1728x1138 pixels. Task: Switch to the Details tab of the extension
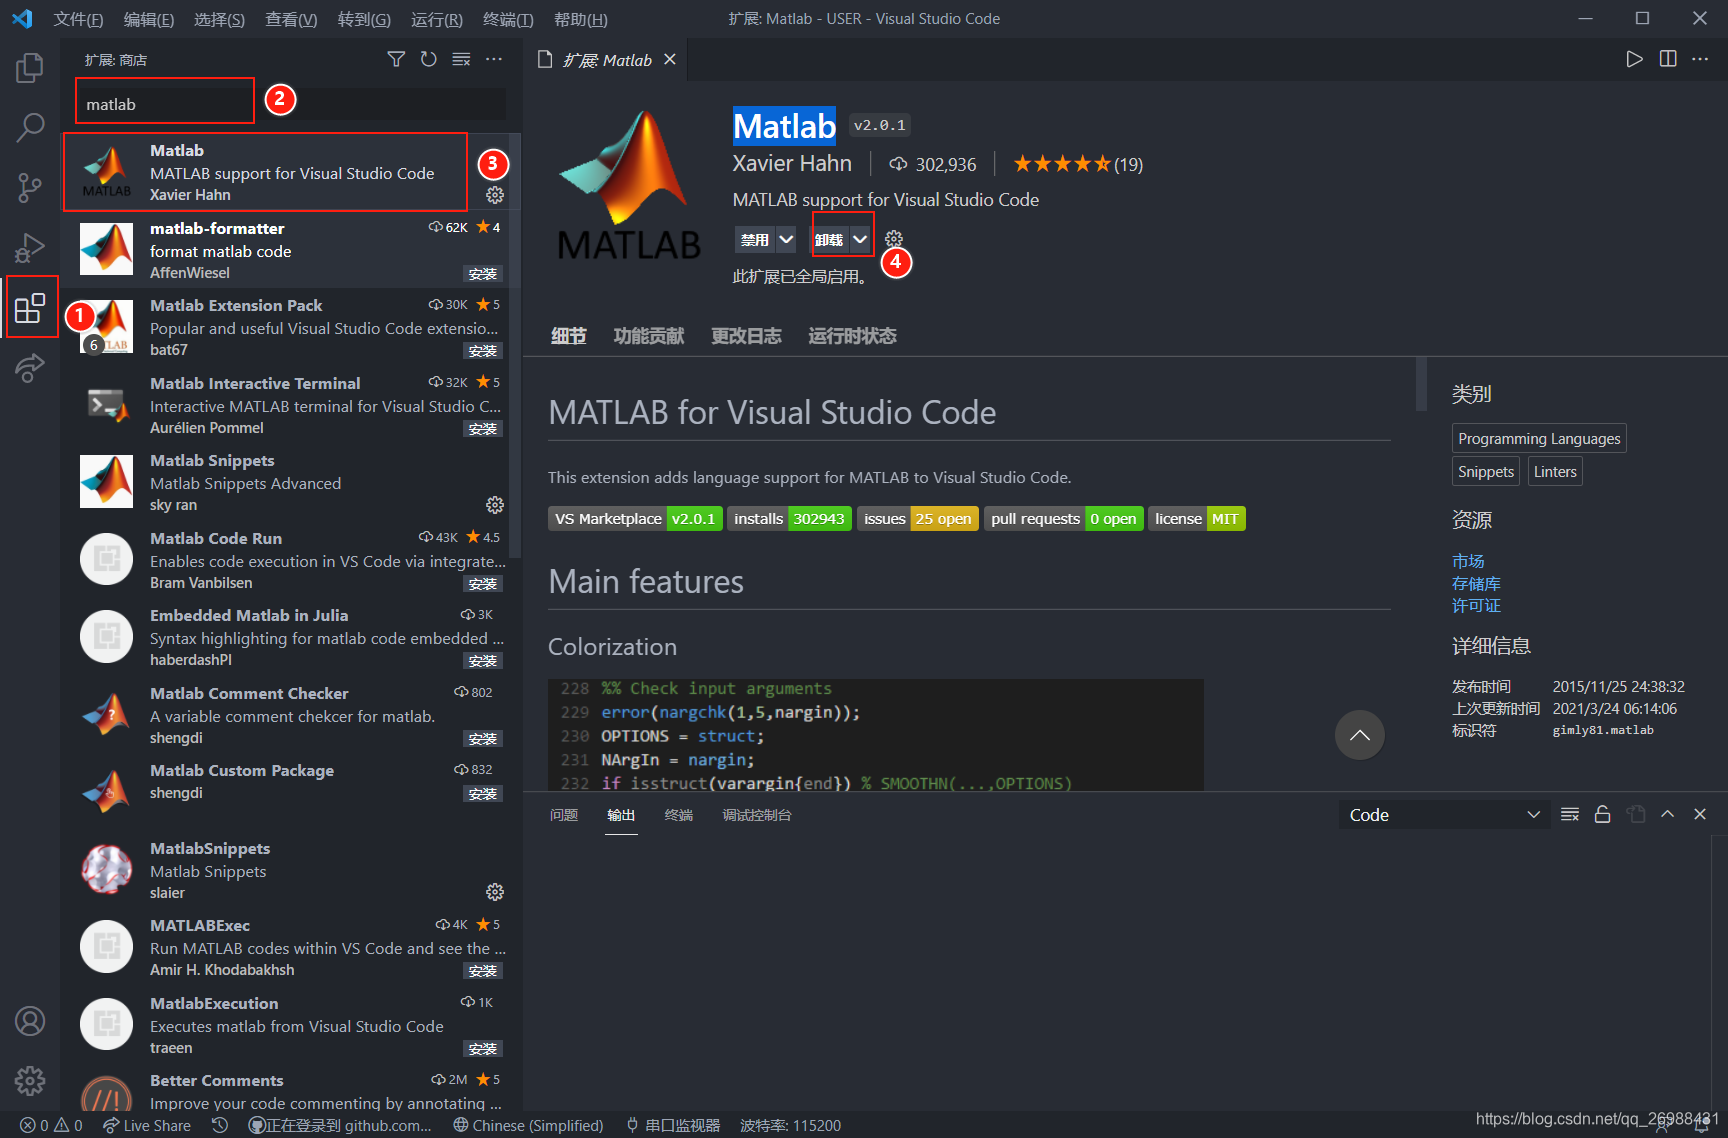569,336
